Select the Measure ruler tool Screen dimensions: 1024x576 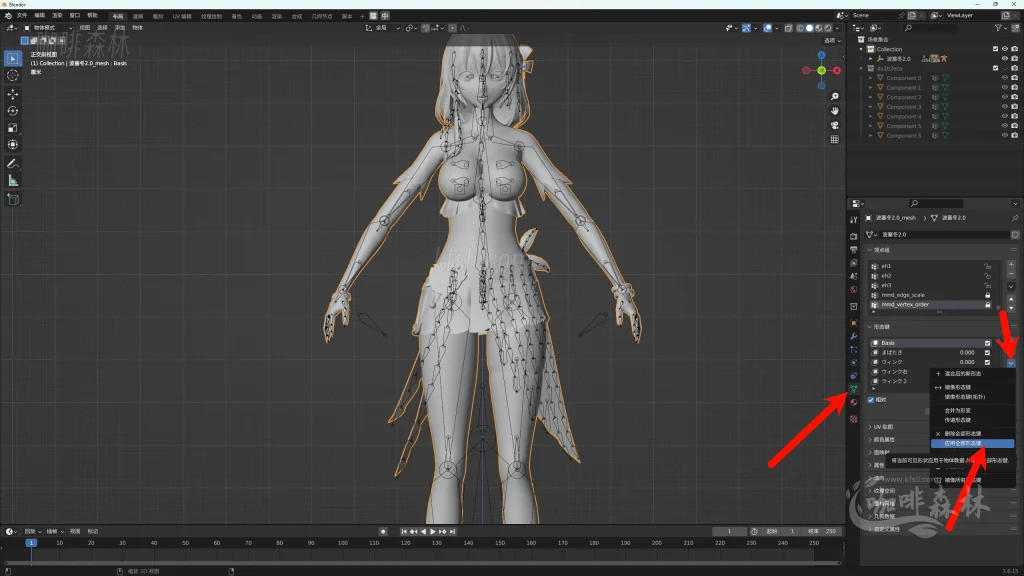pyautogui.click(x=12, y=181)
